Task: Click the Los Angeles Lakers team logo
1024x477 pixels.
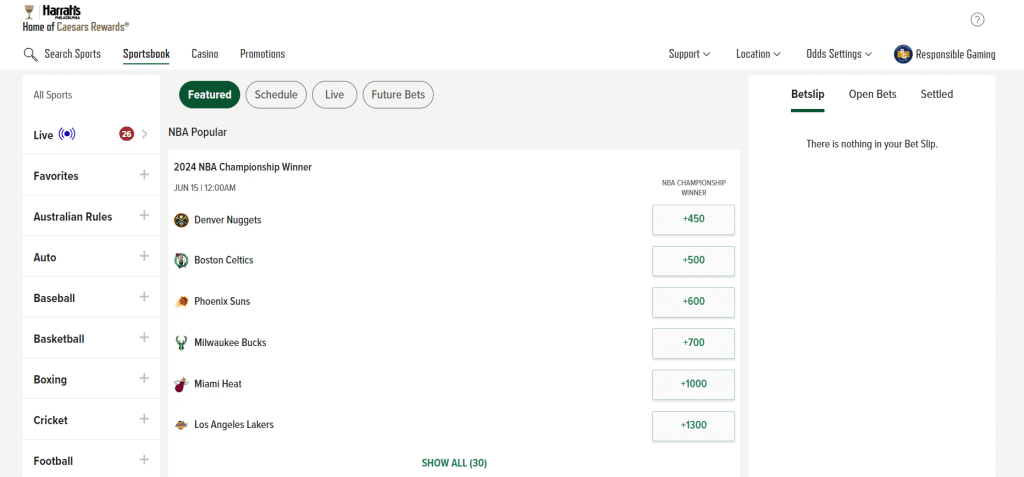Action: click(x=181, y=425)
